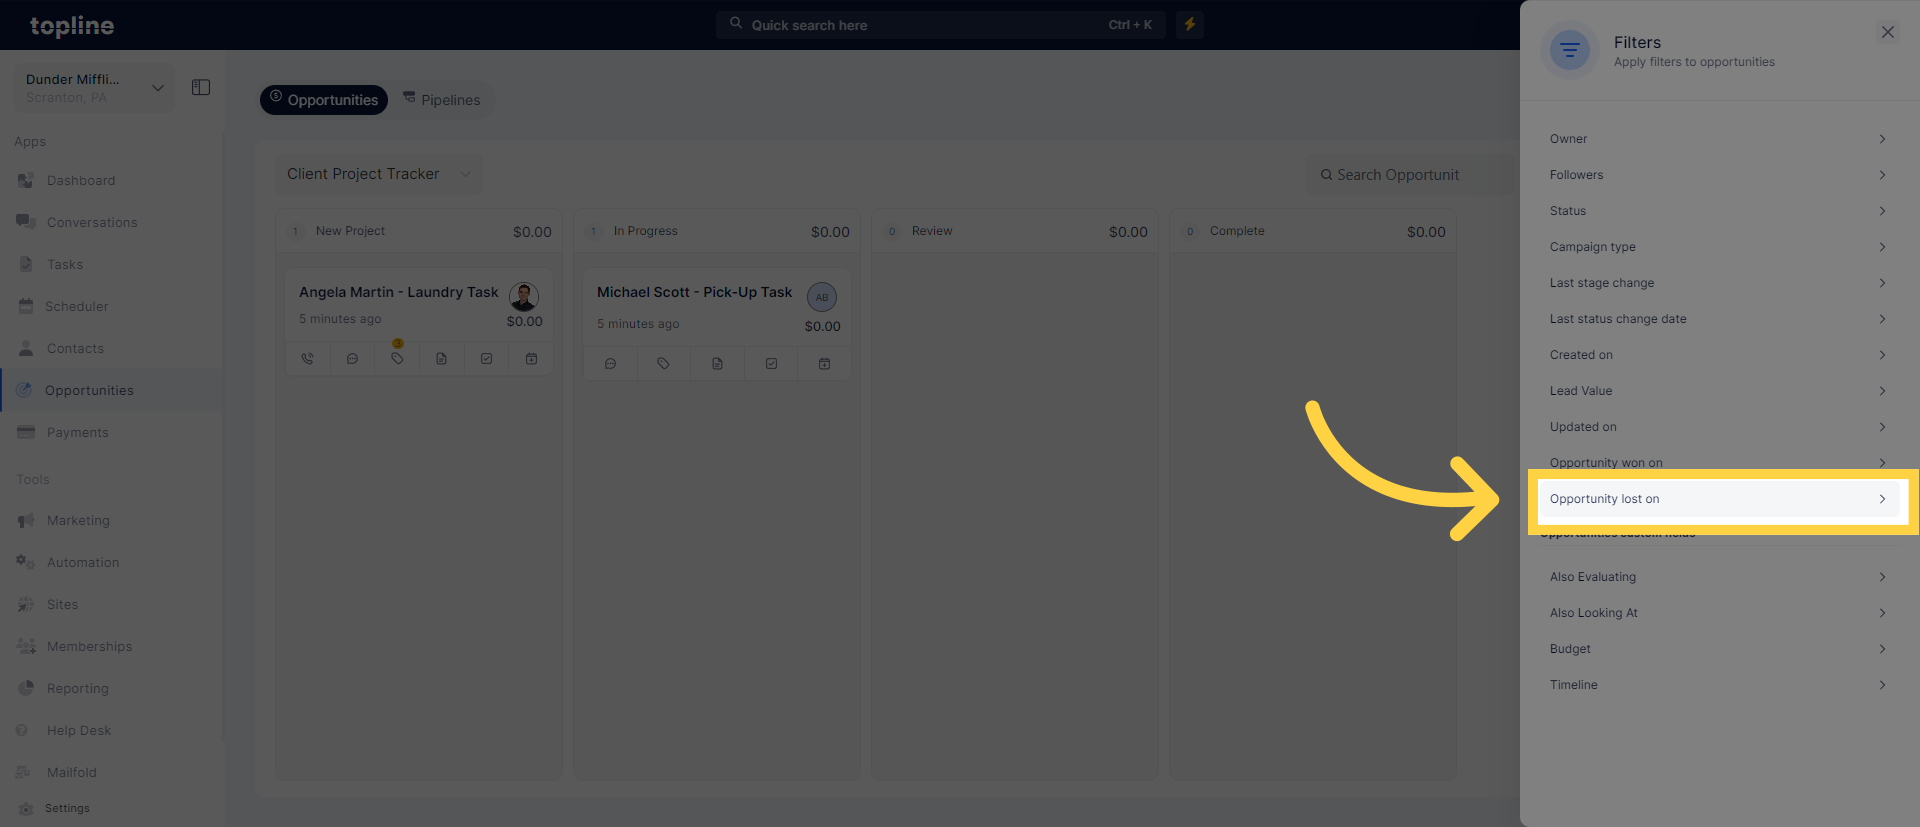
Task: Expand the Created on filter
Action: (x=1718, y=355)
